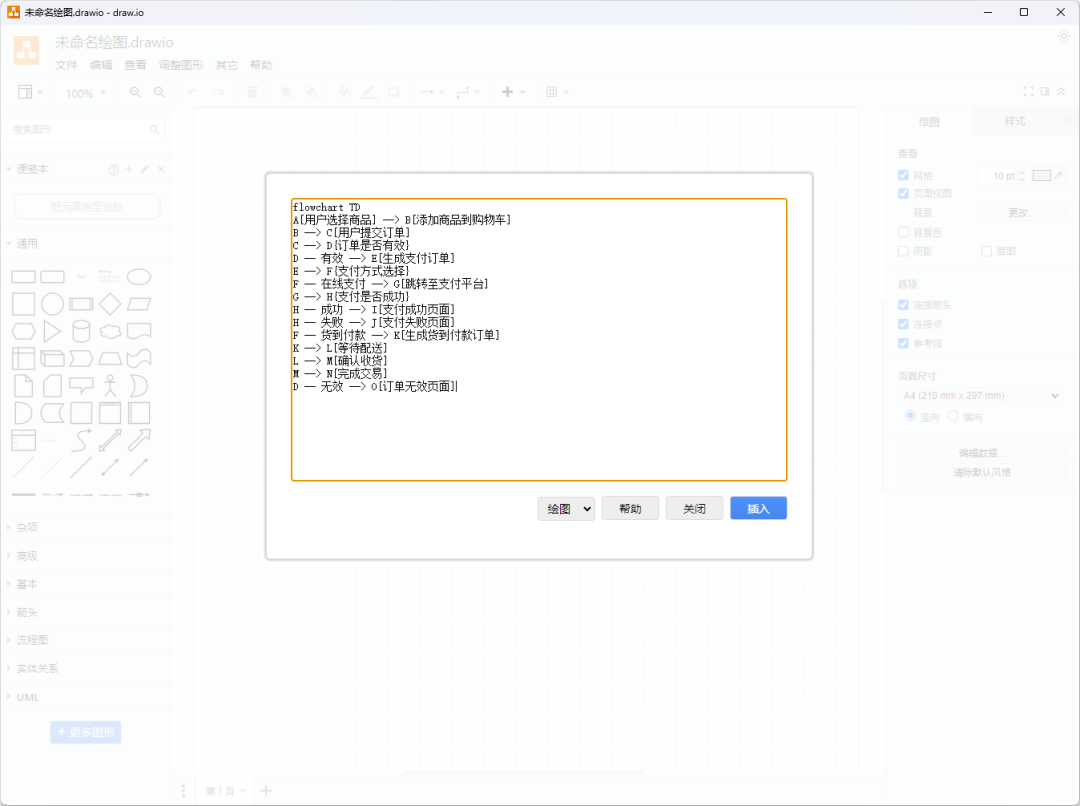
Task: Toggle the 参考线 guides checkbox
Action: pos(903,343)
